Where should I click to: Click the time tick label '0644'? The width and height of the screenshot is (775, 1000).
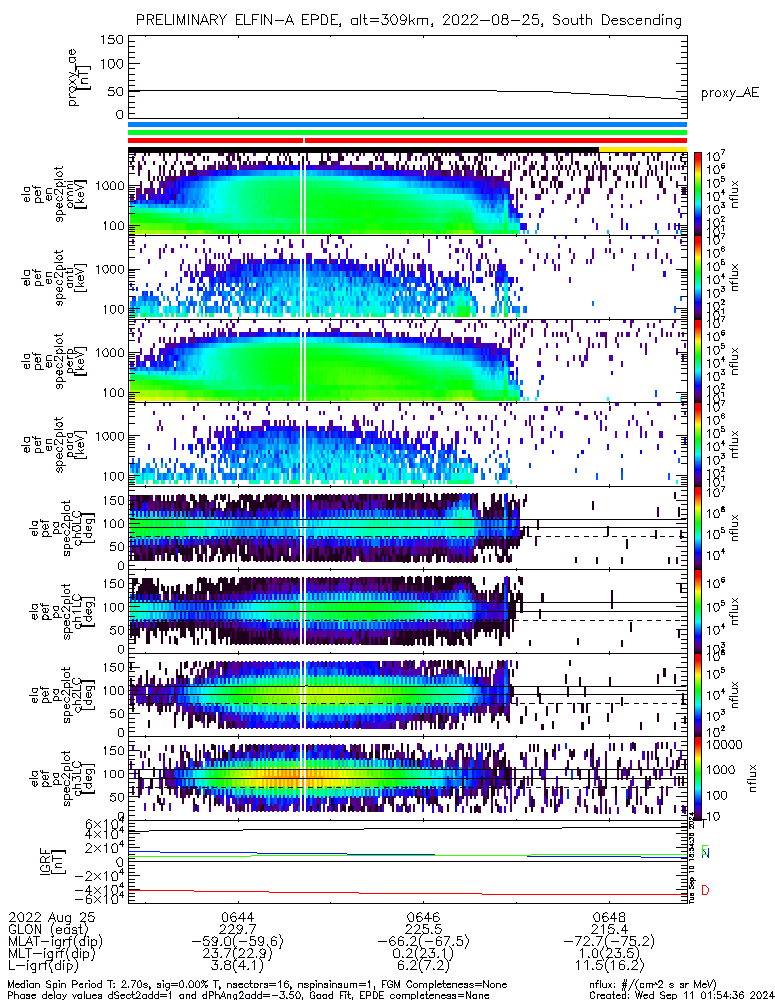click(x=237, y=917)
